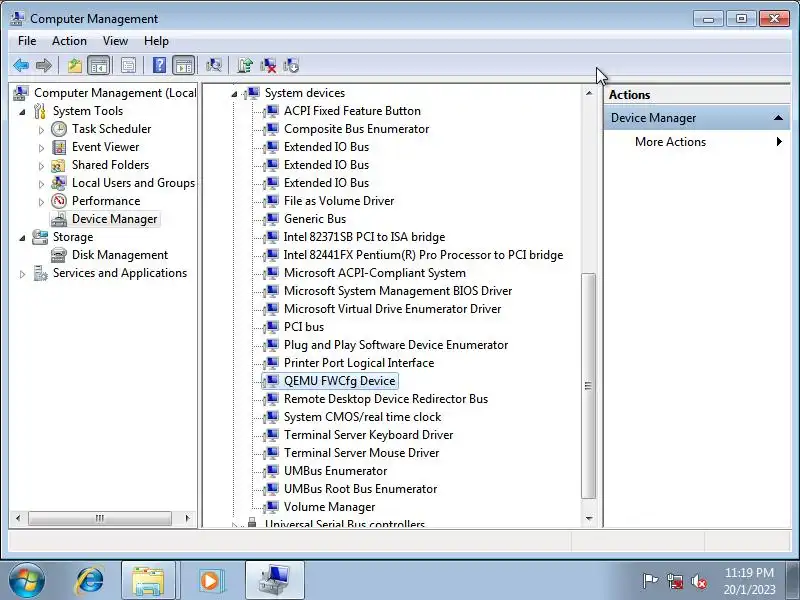This screenshot has height=600, width=800.
Task: Select UMBus Root Bus Enumerator device
Action: [x=360, y=489]
